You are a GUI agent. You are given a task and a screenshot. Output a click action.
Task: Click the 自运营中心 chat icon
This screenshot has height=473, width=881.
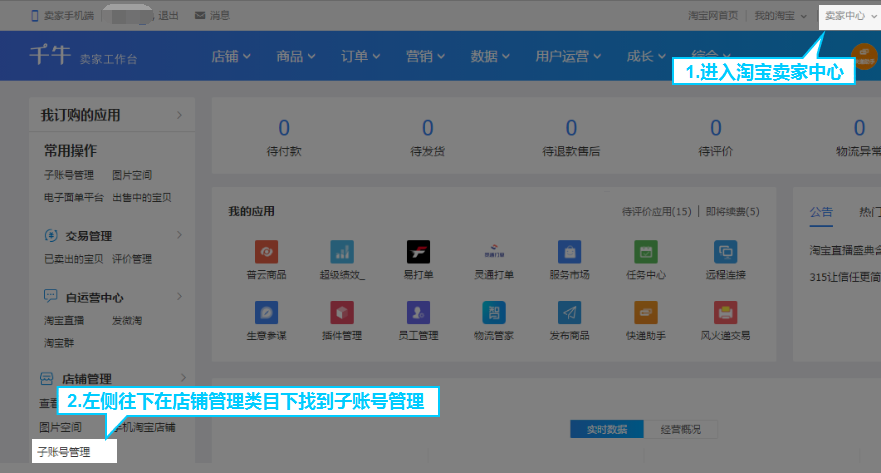51,295
